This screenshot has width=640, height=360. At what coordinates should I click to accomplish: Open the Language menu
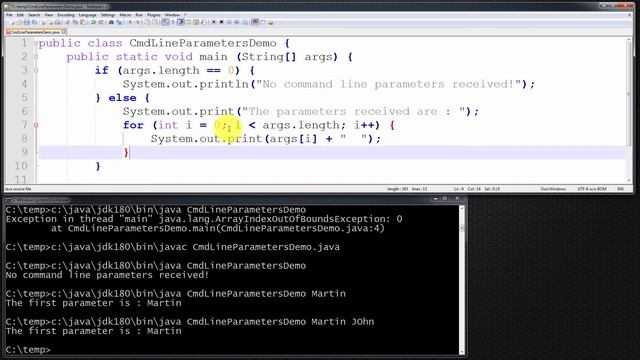(x=87, y=15)
